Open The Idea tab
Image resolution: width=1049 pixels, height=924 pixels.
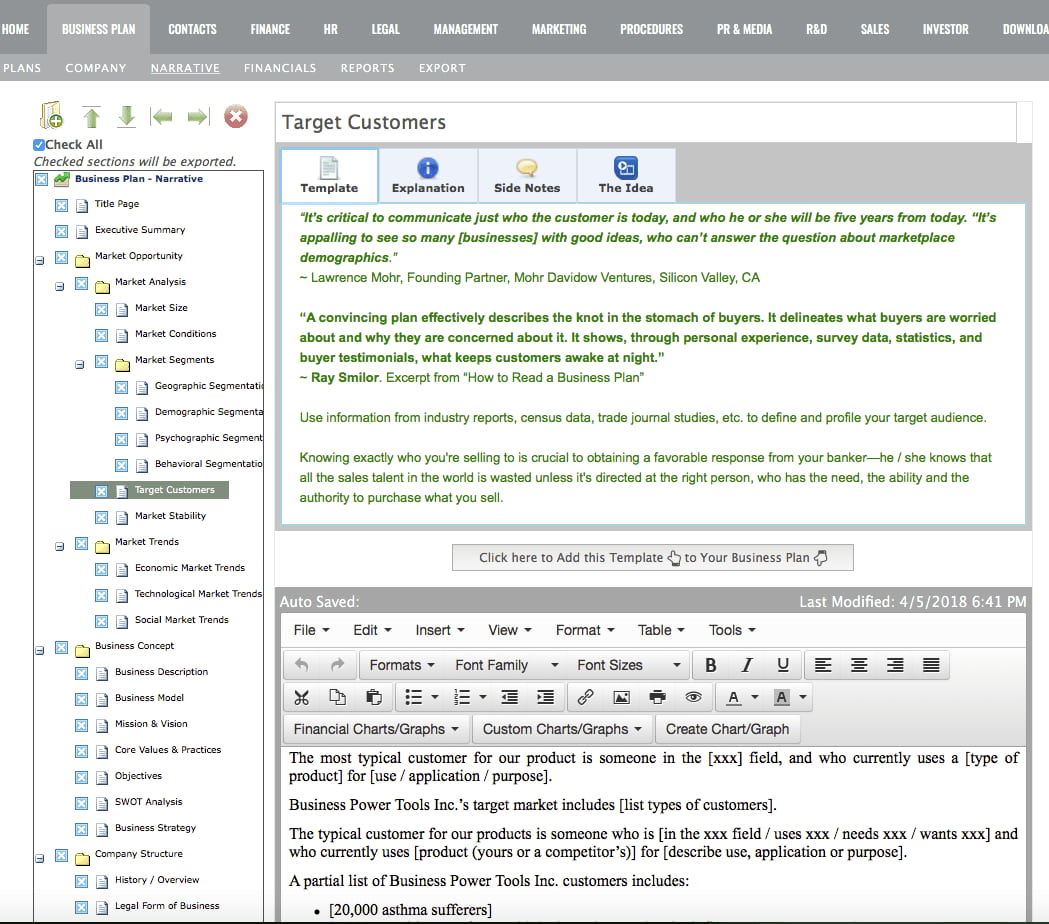pos(626,176)
